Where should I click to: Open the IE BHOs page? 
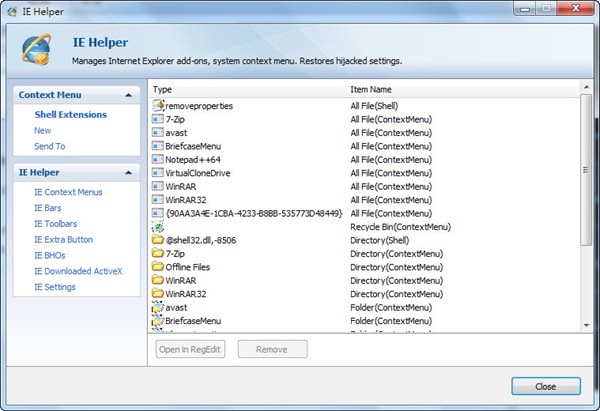coord(49,256)
